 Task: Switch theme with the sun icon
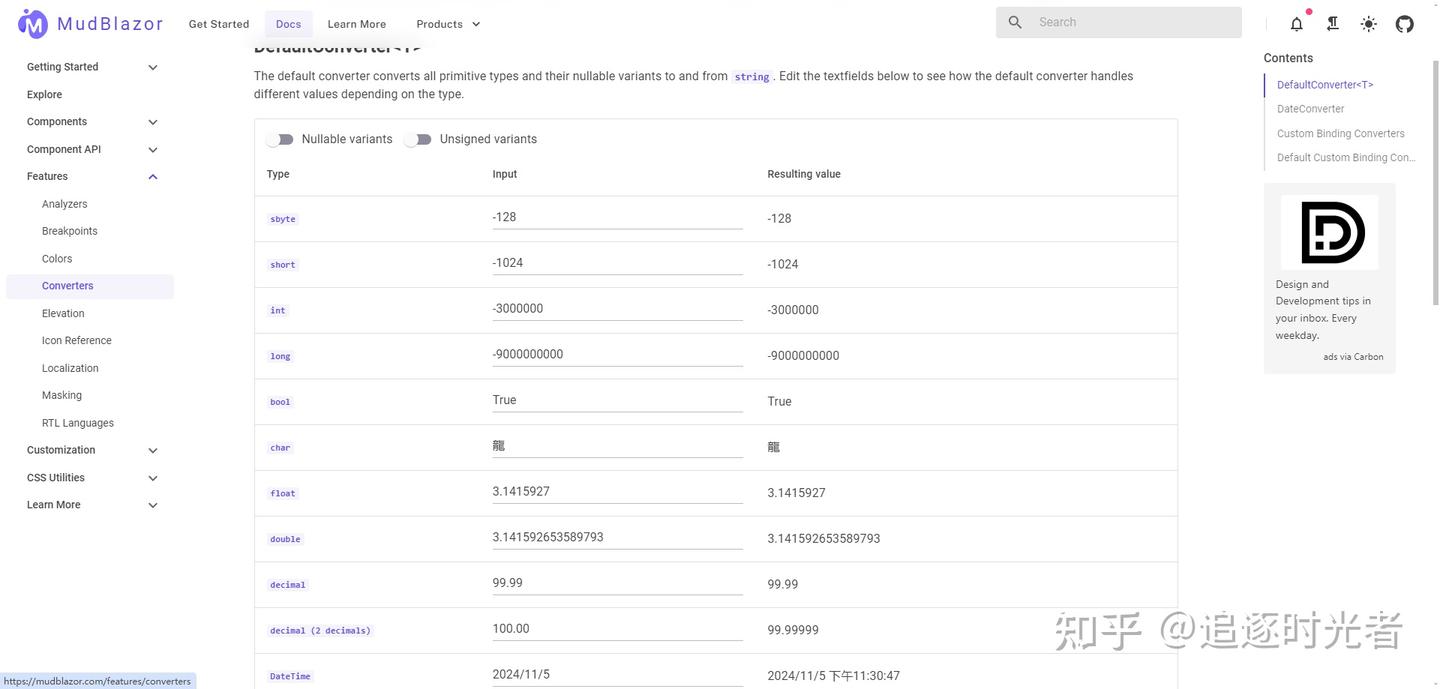tap(1369, 24)
